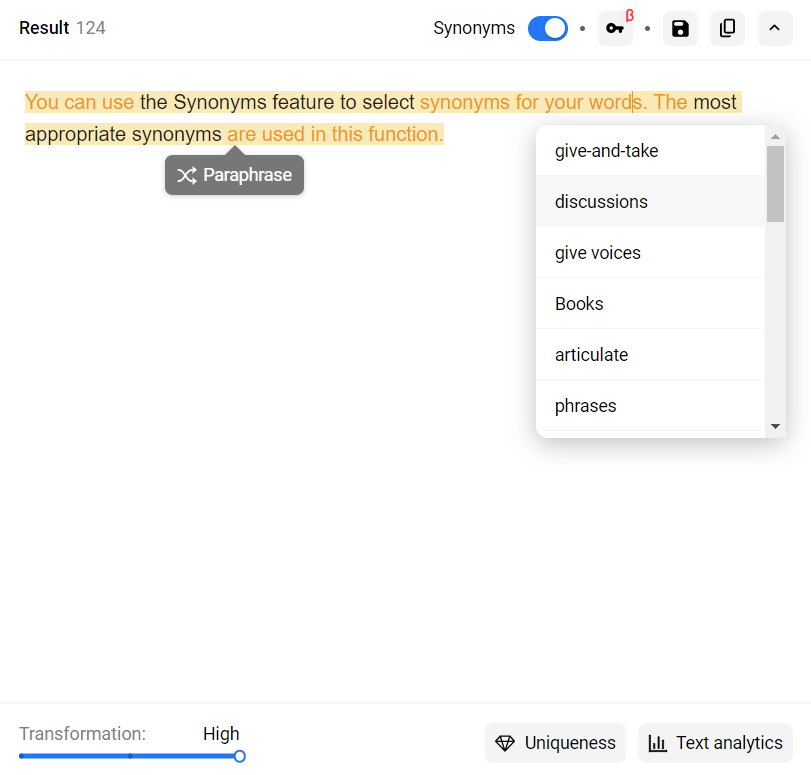
Task: Click the beta key icon button
Action: [615, 28]
